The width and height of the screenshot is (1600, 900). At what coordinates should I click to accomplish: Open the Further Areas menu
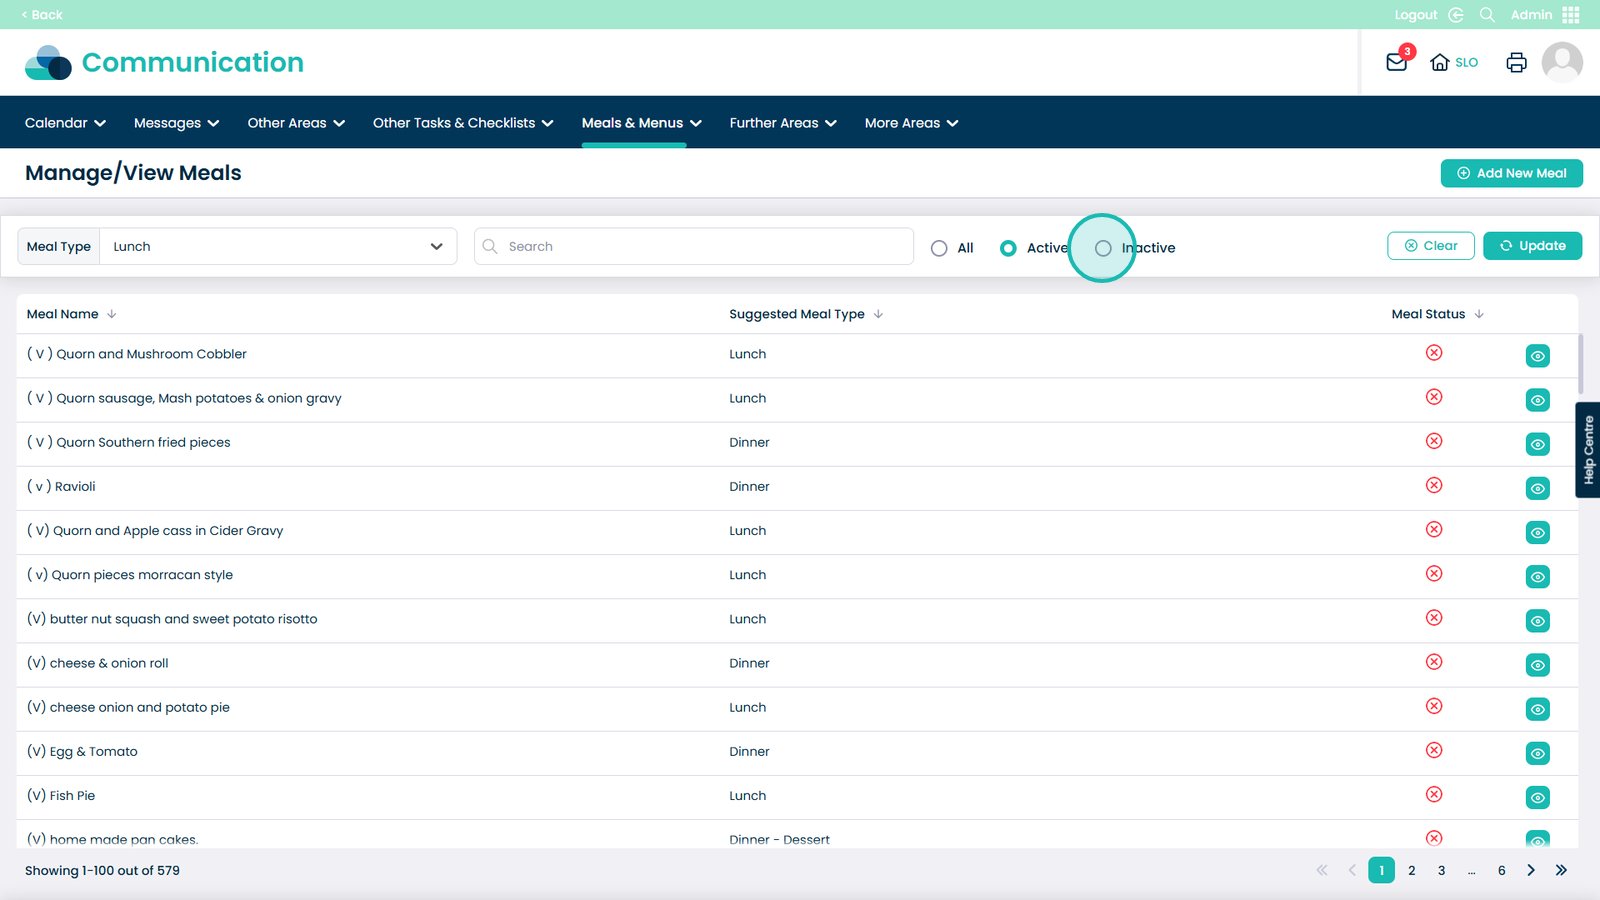tap(782, 123)
